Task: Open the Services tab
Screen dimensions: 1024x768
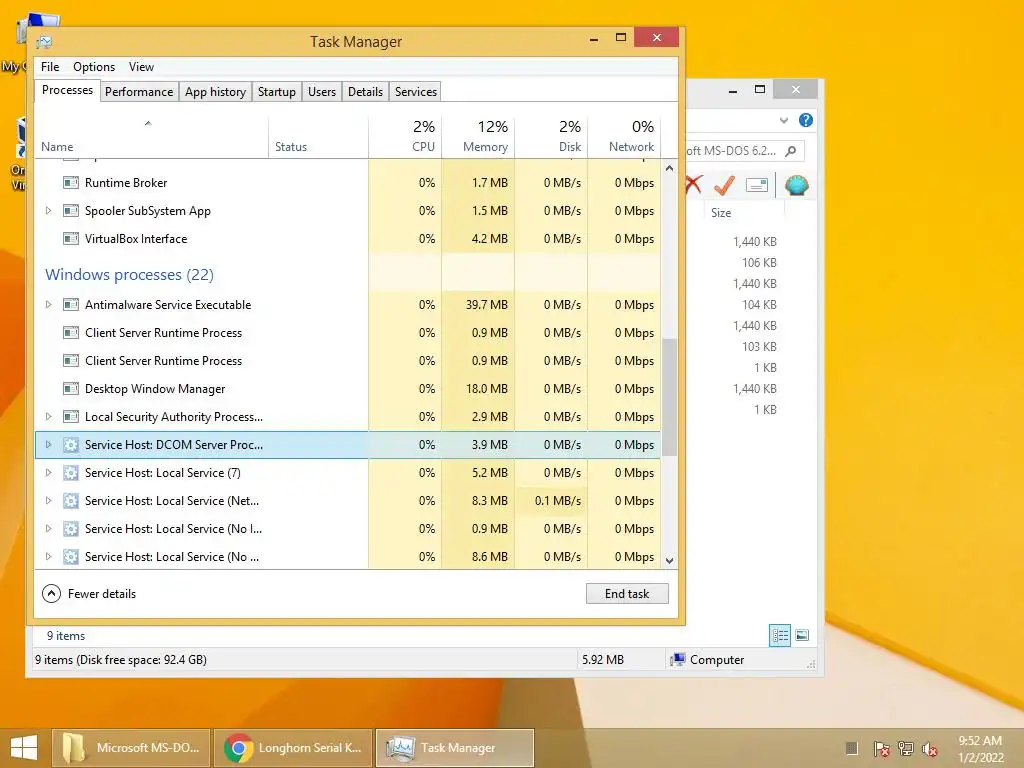Action: click(416, 92)
